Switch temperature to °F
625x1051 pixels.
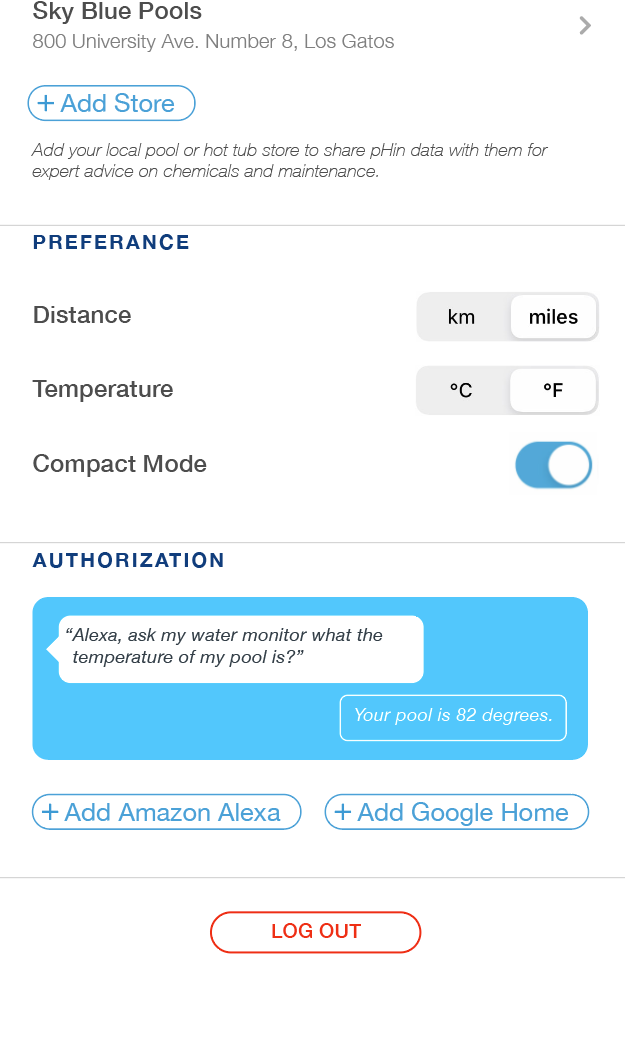point(553,391)
